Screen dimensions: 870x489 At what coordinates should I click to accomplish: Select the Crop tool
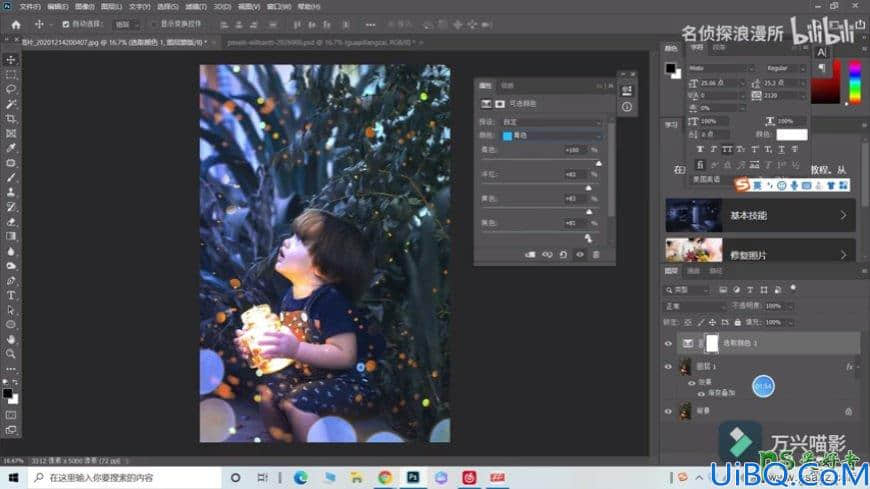[11, 119]
